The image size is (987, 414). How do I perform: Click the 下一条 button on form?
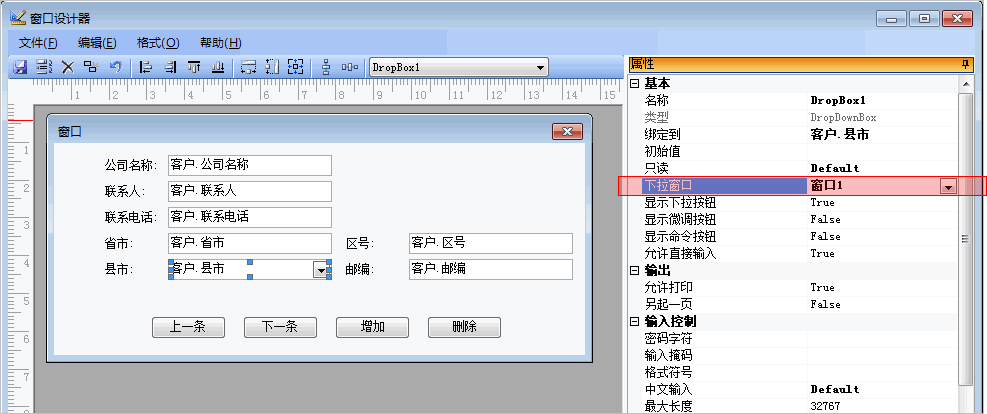click(280, 327)
